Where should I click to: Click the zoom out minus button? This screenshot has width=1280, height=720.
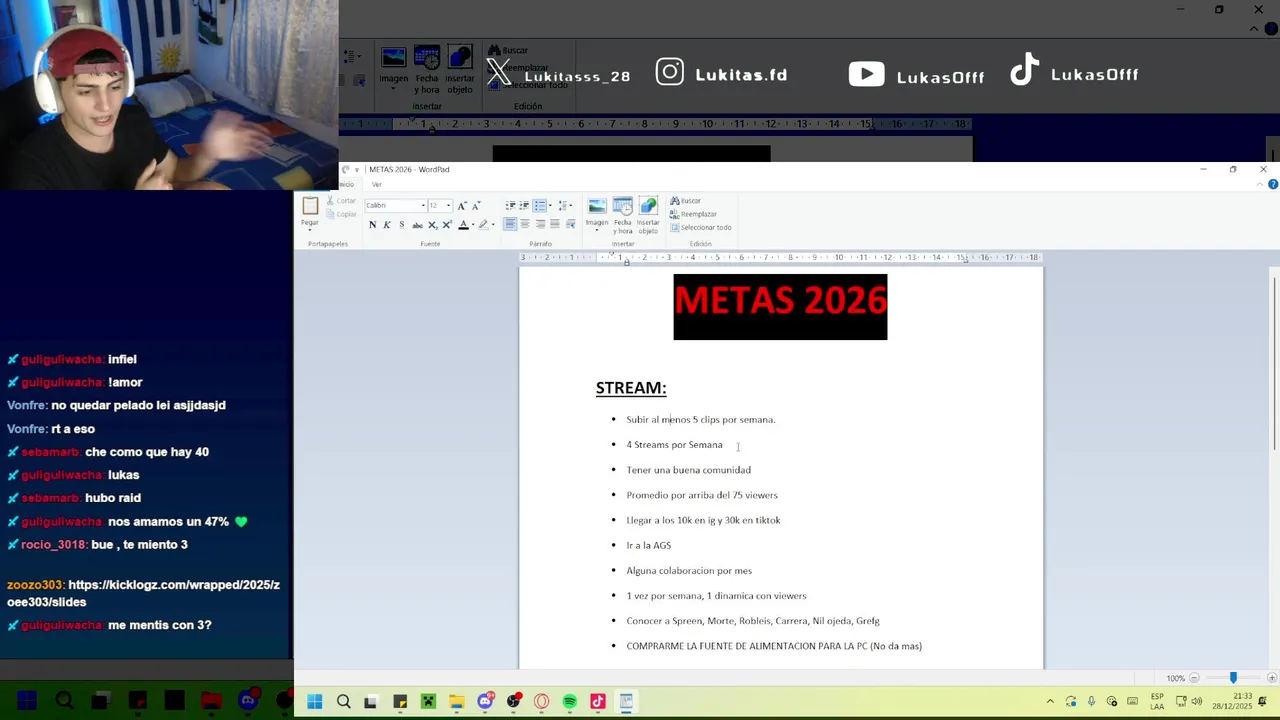[x=1194, y=678]
